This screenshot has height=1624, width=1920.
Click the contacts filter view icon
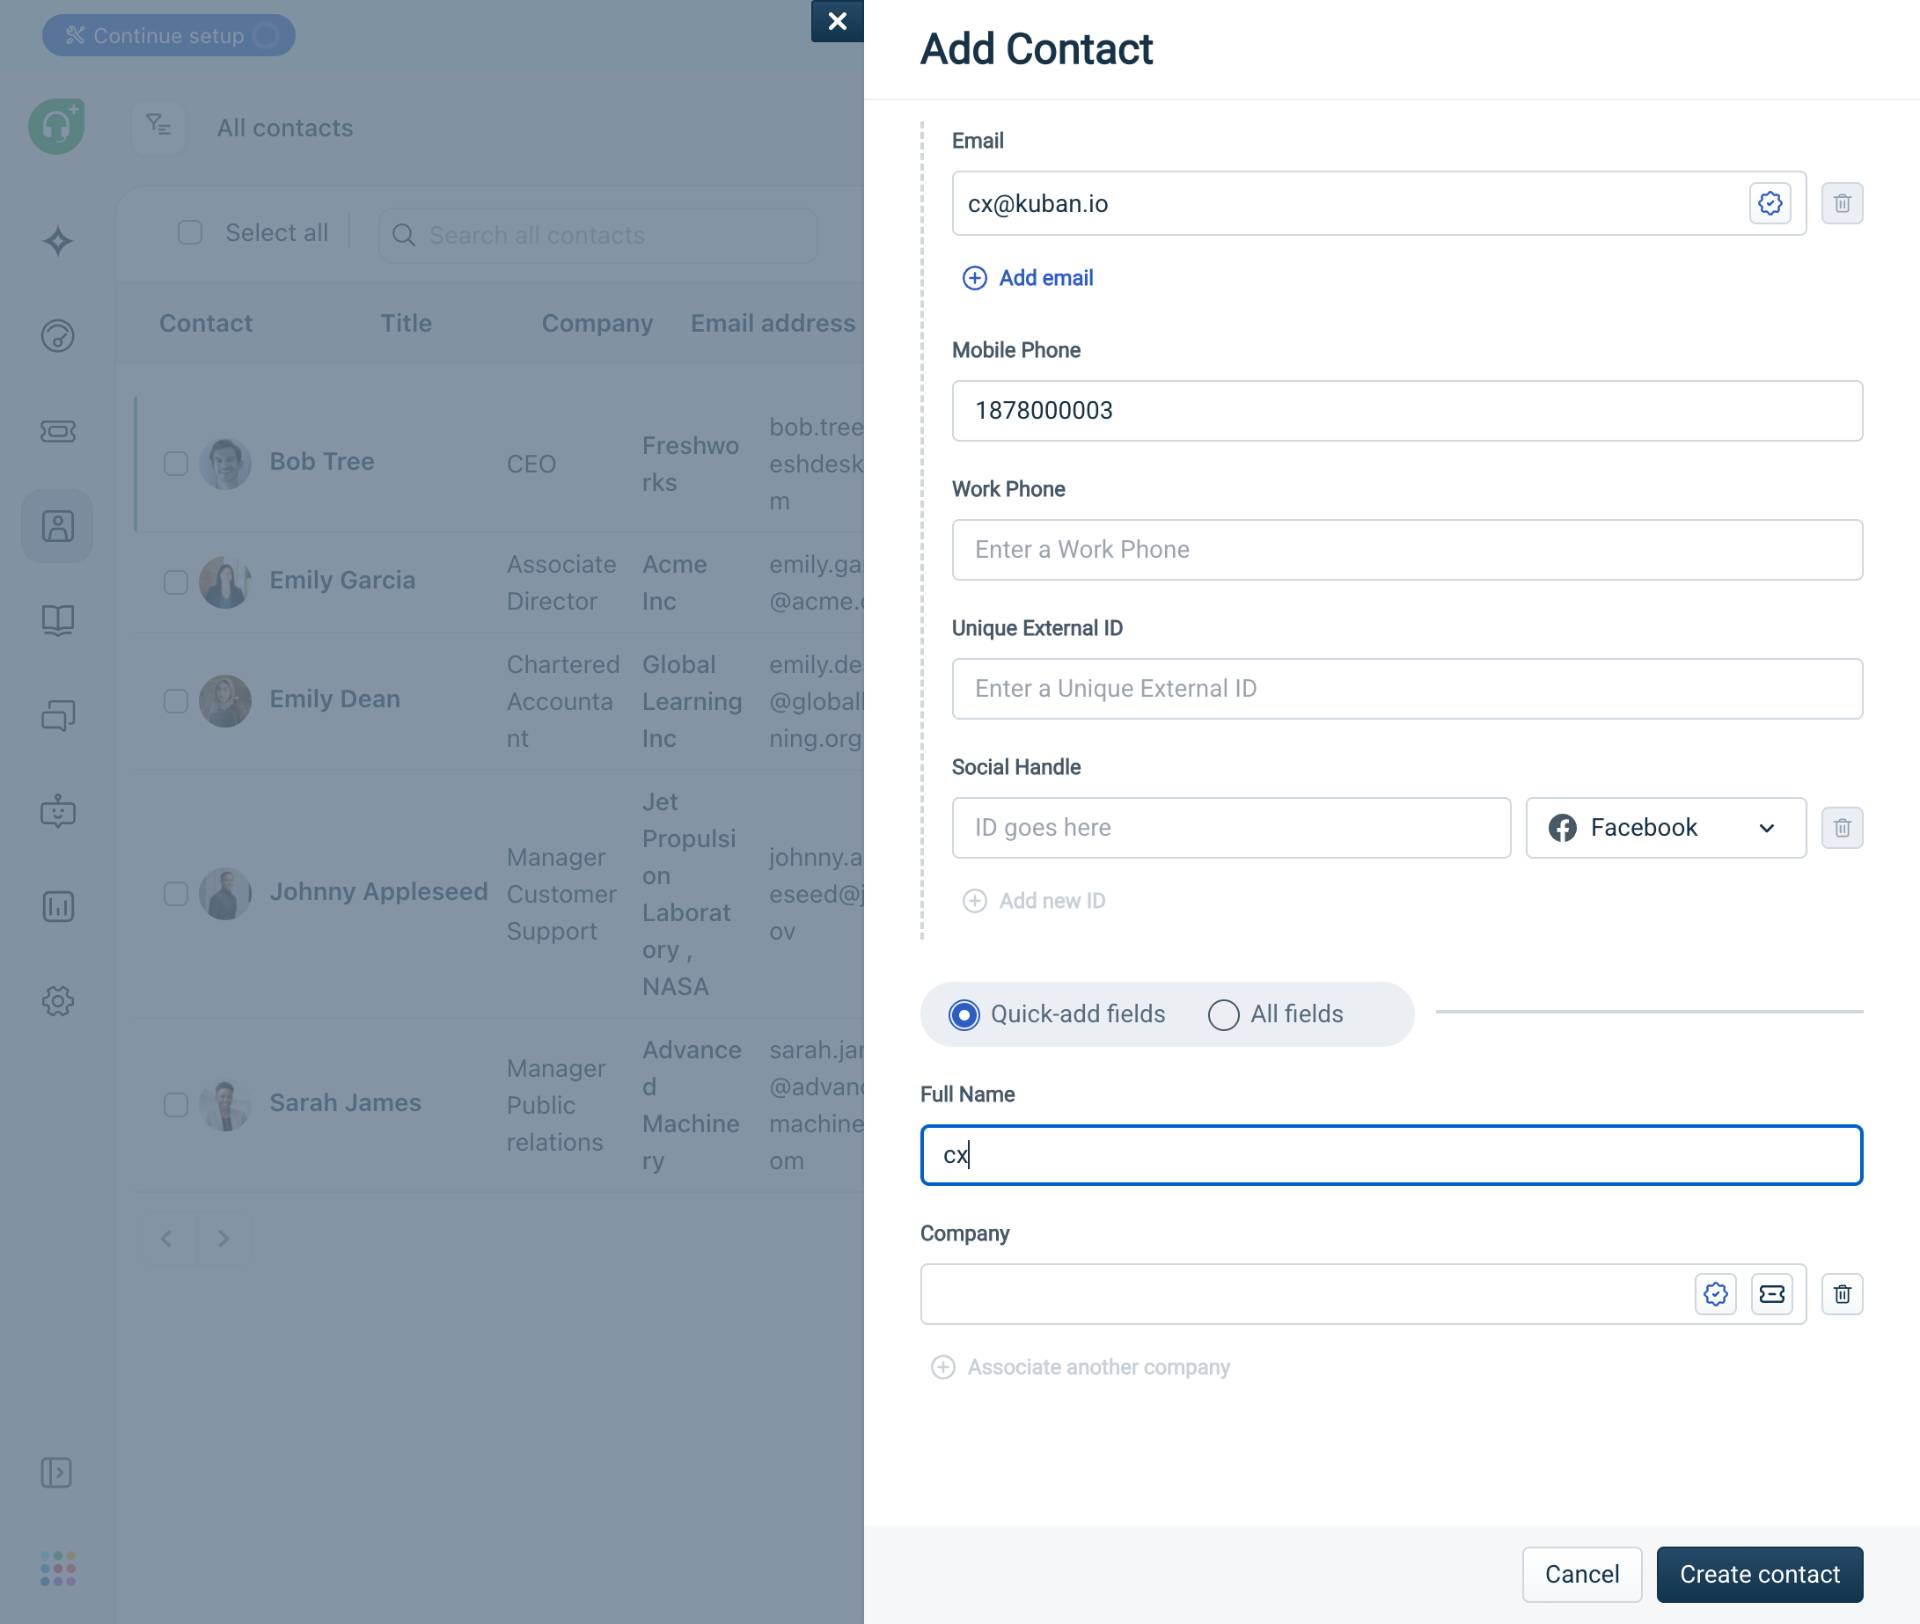158,127
